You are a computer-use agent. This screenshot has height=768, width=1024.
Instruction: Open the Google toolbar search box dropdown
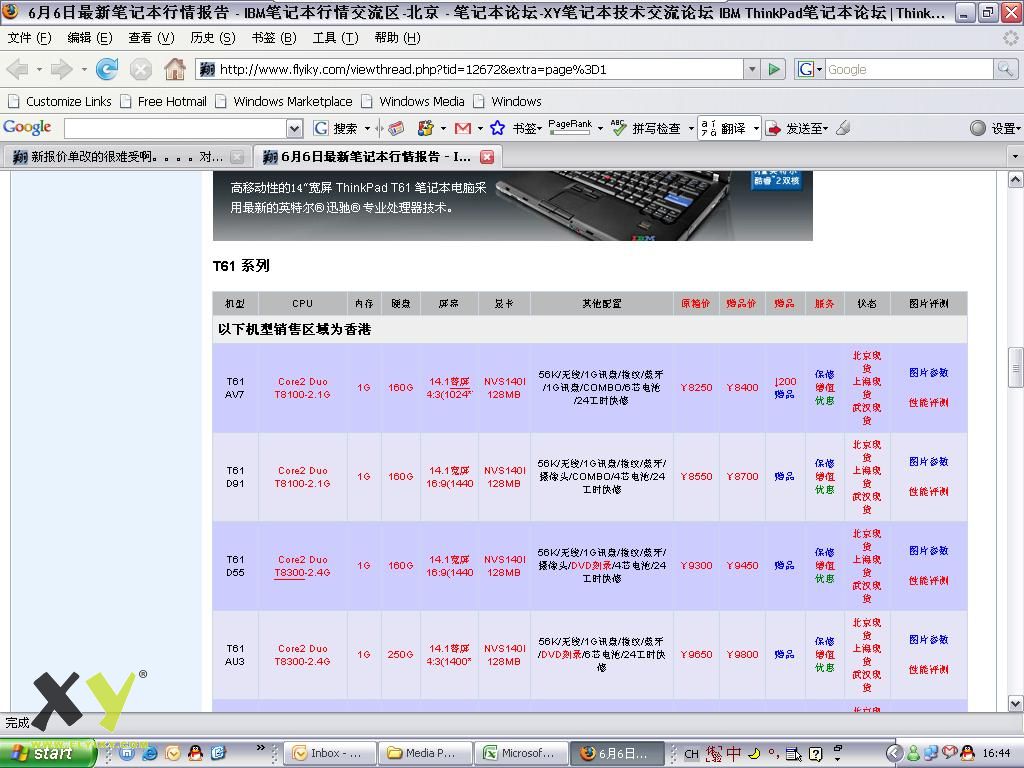pos(295,128)
